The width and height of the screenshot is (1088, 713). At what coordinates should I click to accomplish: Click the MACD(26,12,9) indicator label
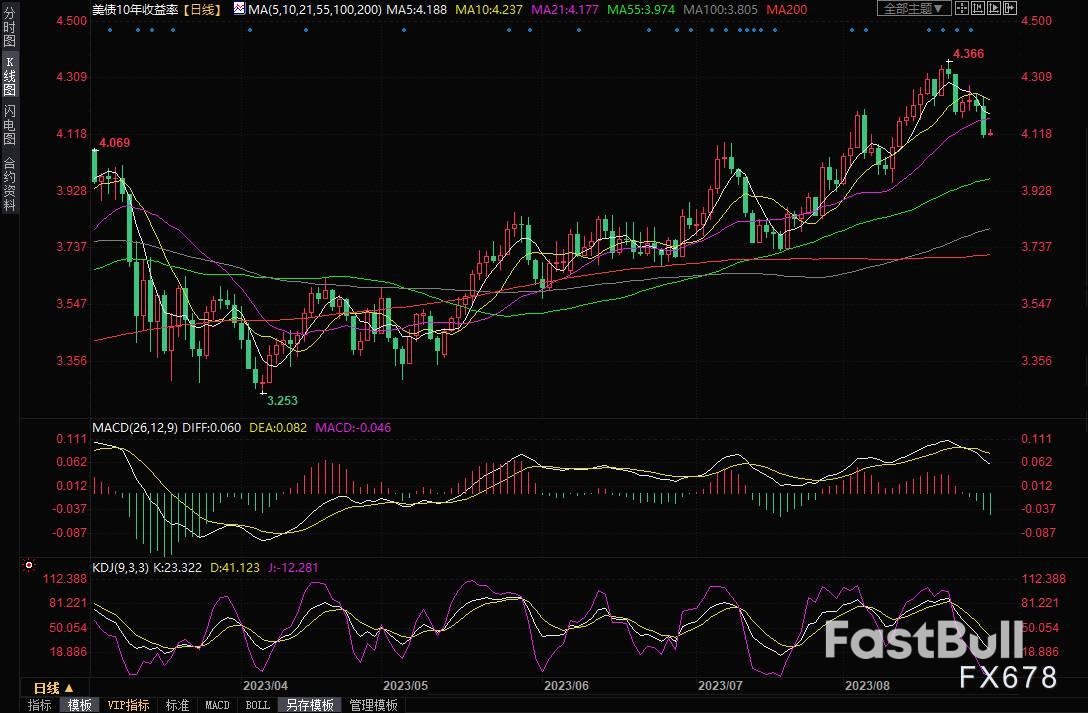[x=135, y=427]
